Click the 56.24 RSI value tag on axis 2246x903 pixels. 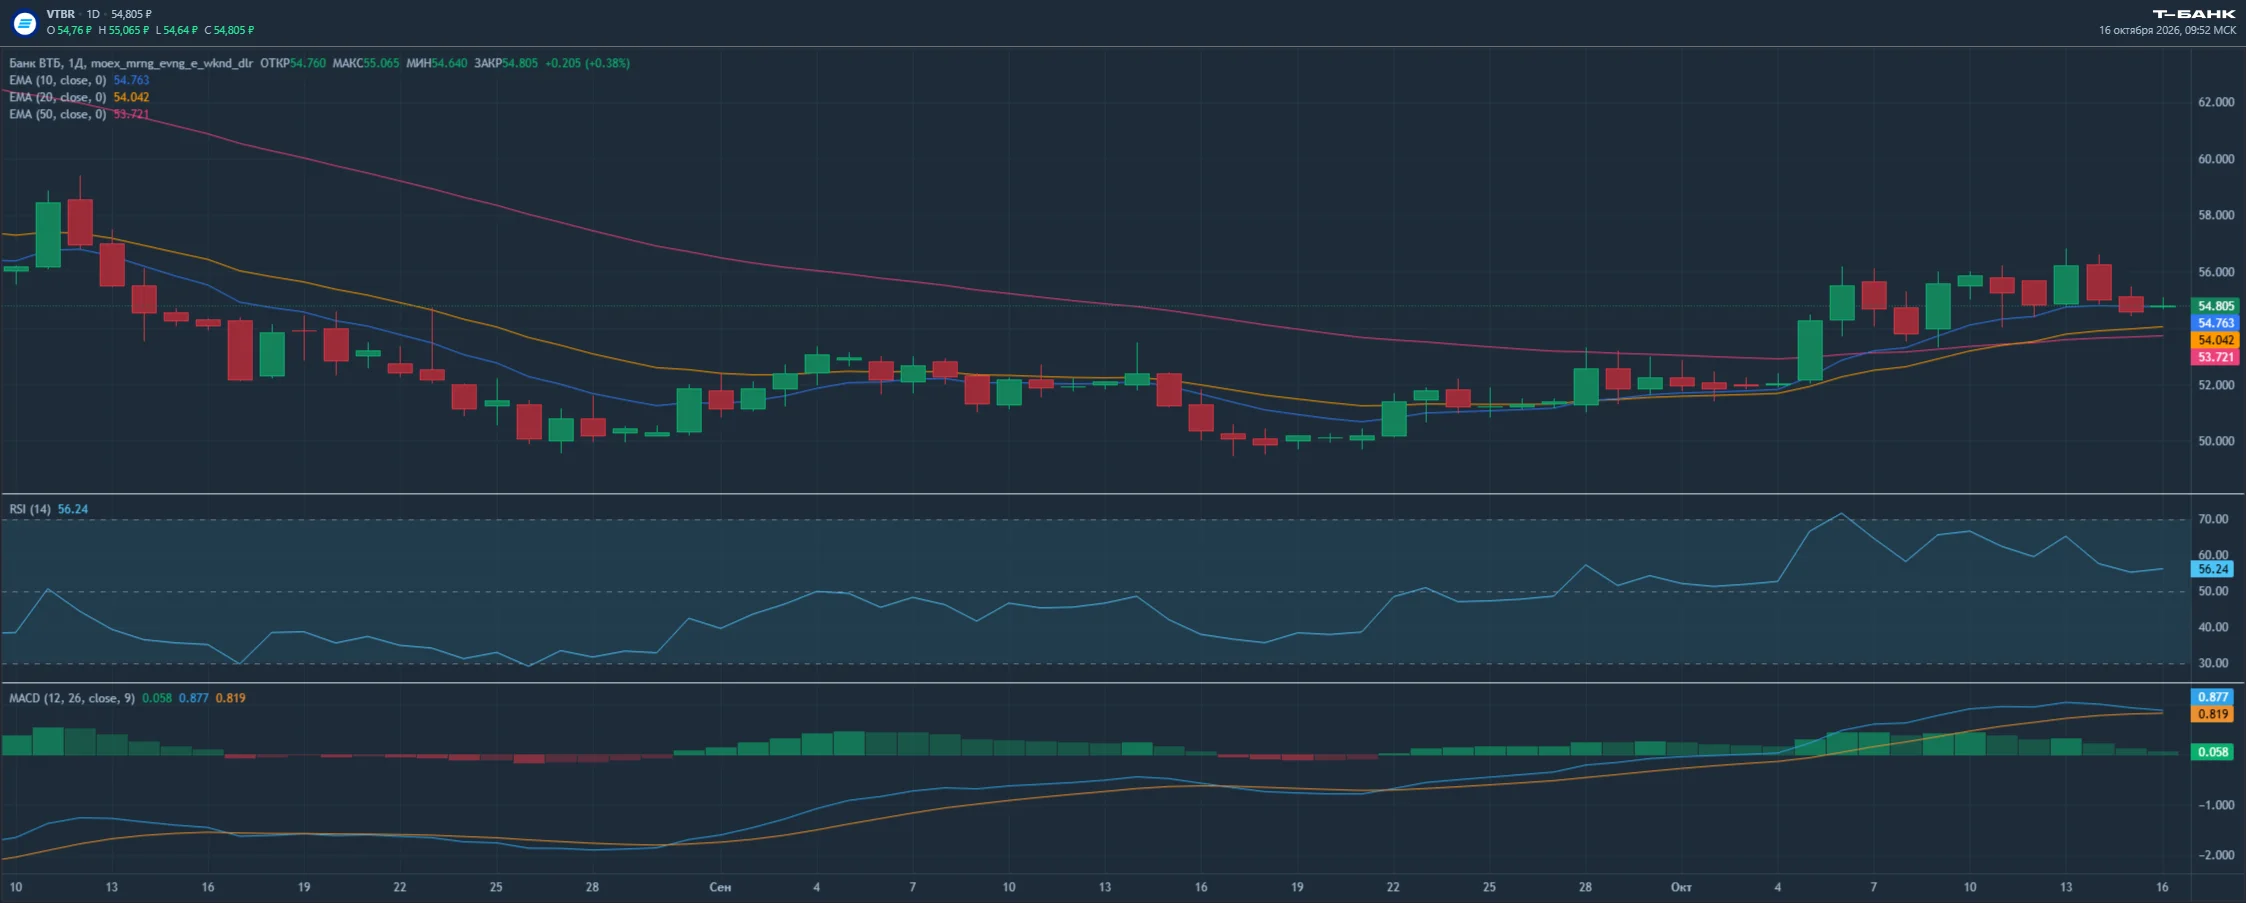[x=2213, y=569]
